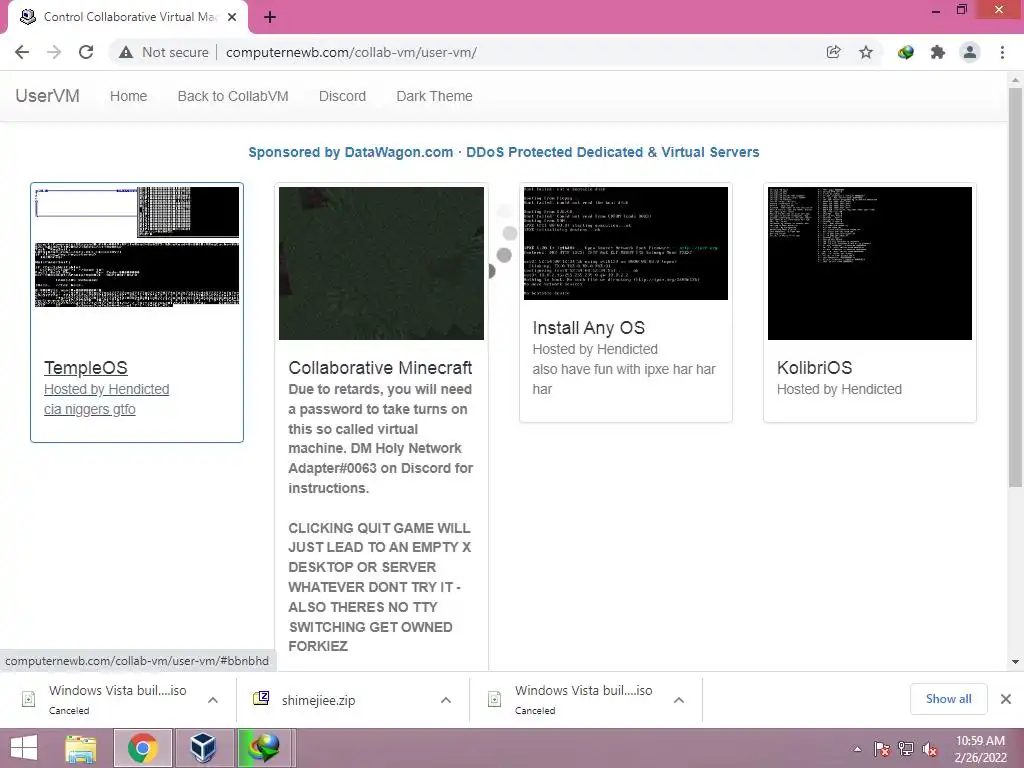Open the Discord nav link

(342, 96)
